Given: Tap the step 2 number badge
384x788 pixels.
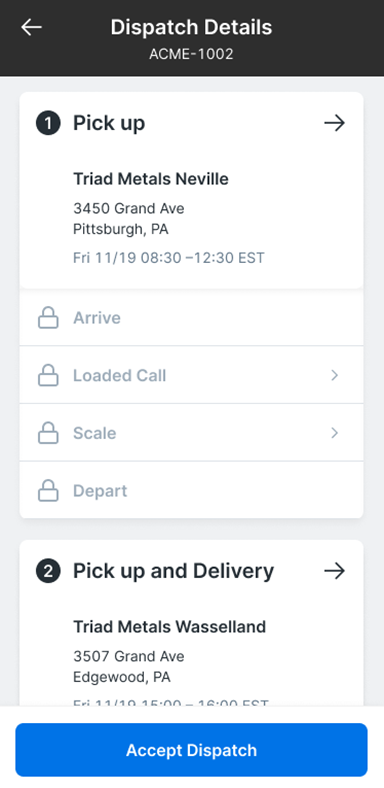Looking at the screenshot, I should pyautogui.click(x=48, y=571).
